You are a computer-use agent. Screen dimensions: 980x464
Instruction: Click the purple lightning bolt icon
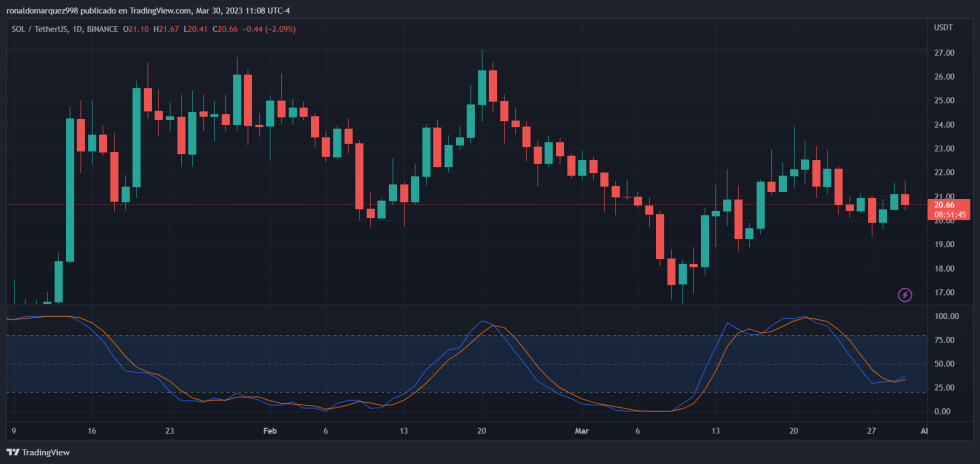click(x=905, y=294)
